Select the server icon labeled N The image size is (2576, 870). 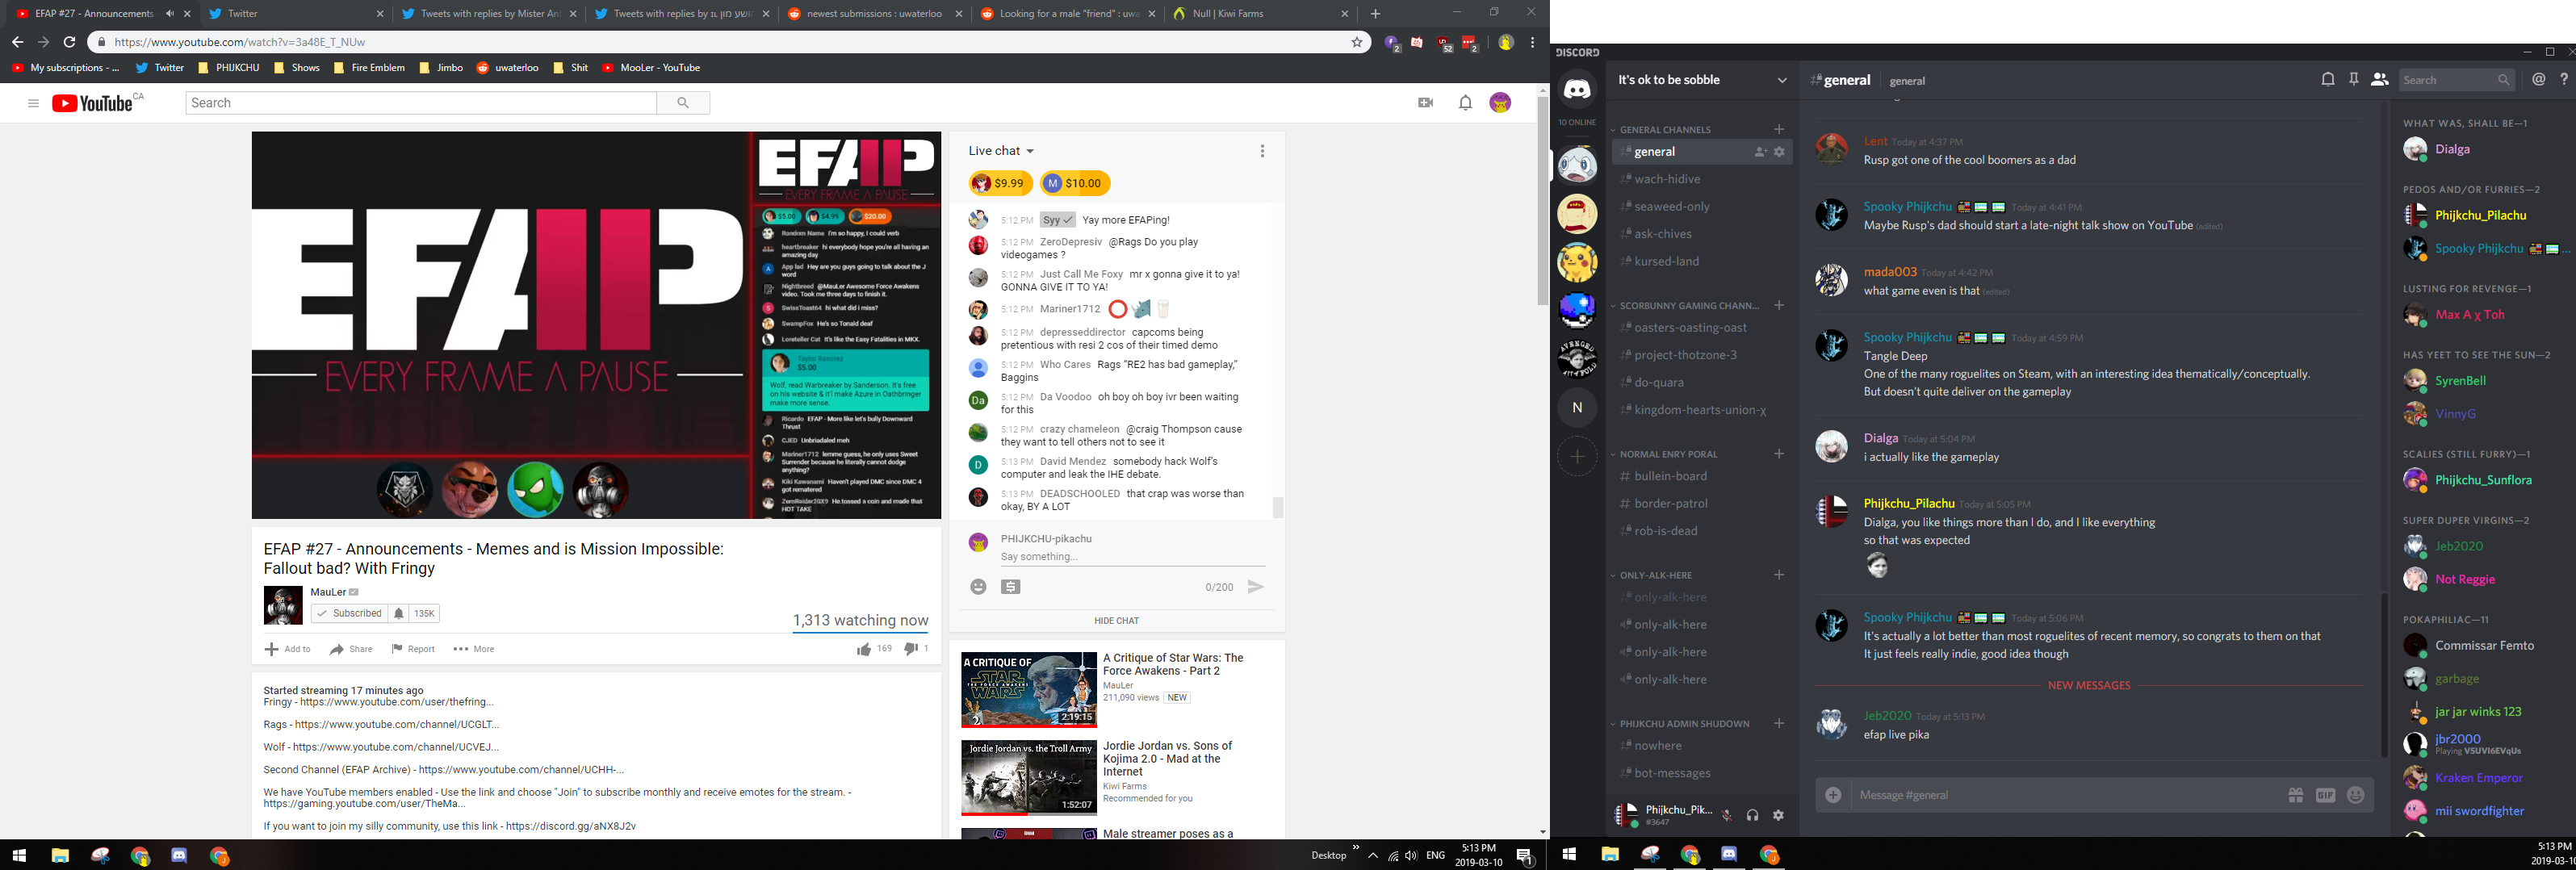(1577, 407)
